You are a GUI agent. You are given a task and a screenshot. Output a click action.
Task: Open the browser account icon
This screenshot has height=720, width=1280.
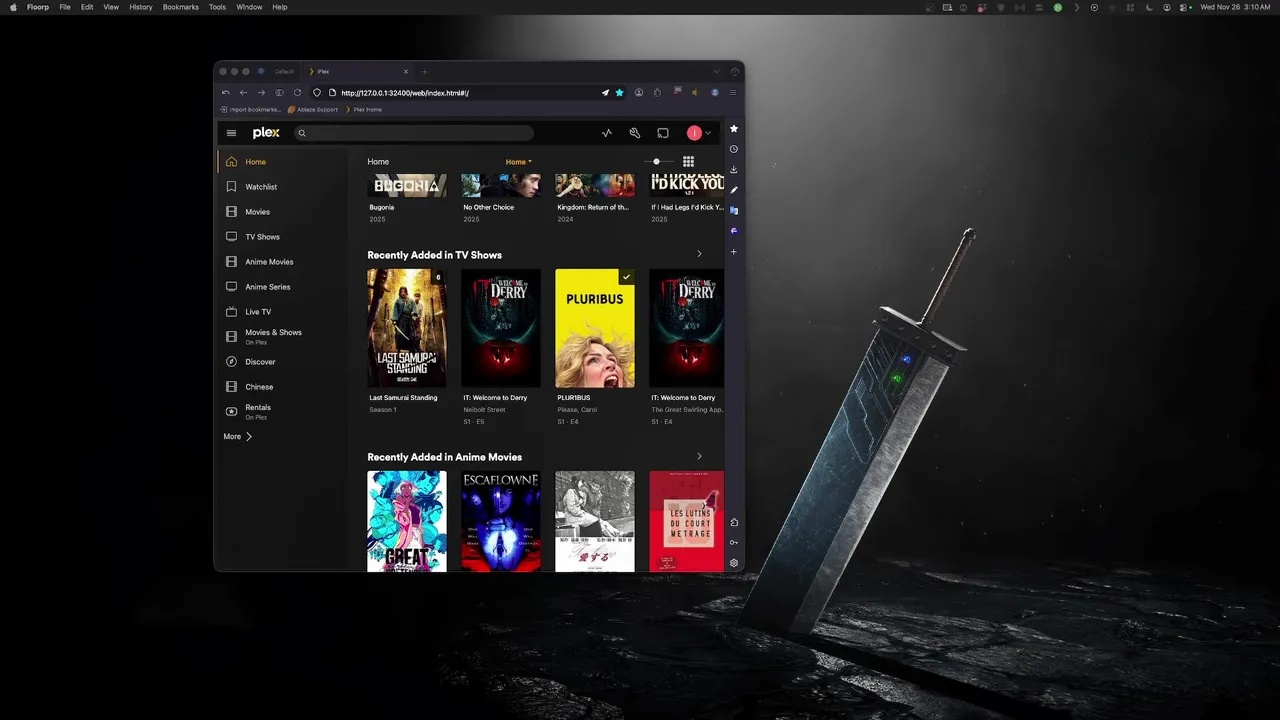click(639, 93)
